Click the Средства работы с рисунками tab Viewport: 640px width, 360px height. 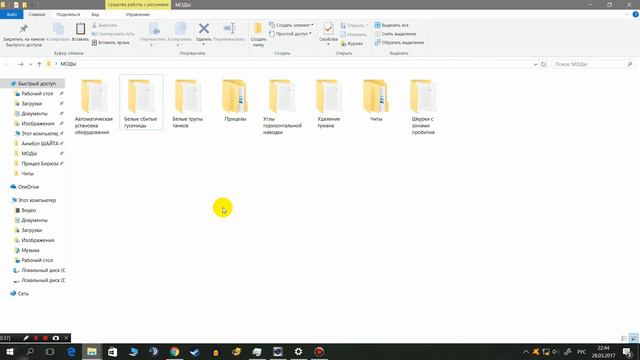138,4
